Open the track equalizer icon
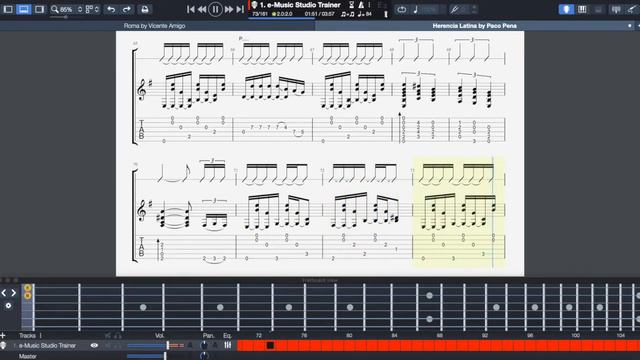 227,346
